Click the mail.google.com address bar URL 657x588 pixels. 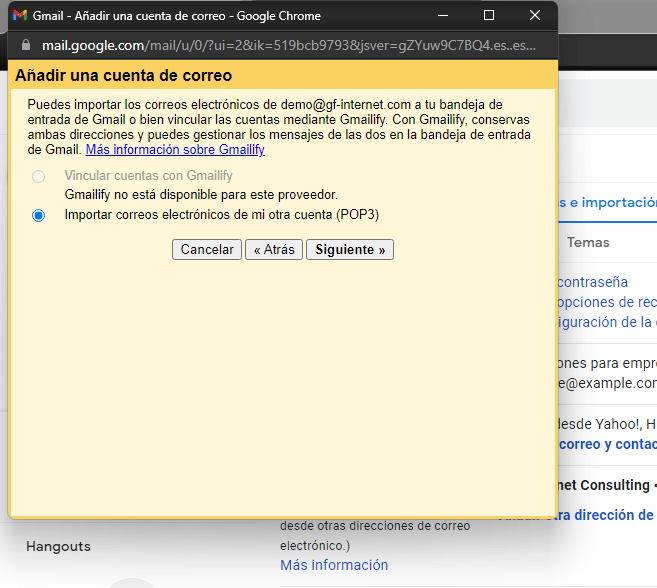click(289, 45)
